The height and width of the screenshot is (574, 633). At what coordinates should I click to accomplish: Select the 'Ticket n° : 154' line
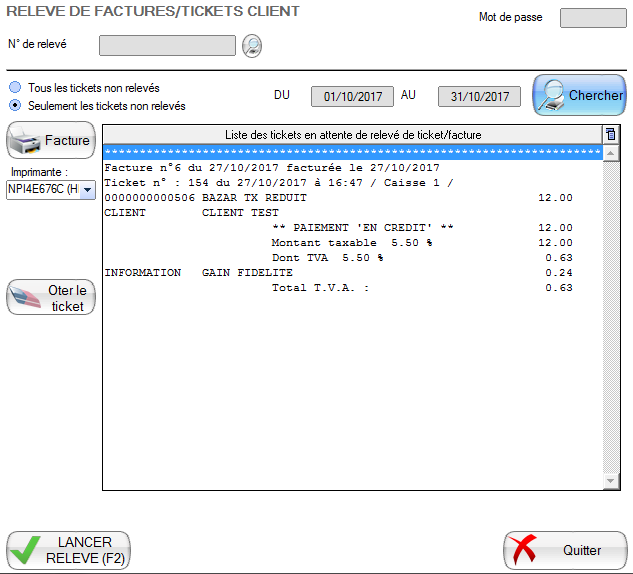pos(278,183)
